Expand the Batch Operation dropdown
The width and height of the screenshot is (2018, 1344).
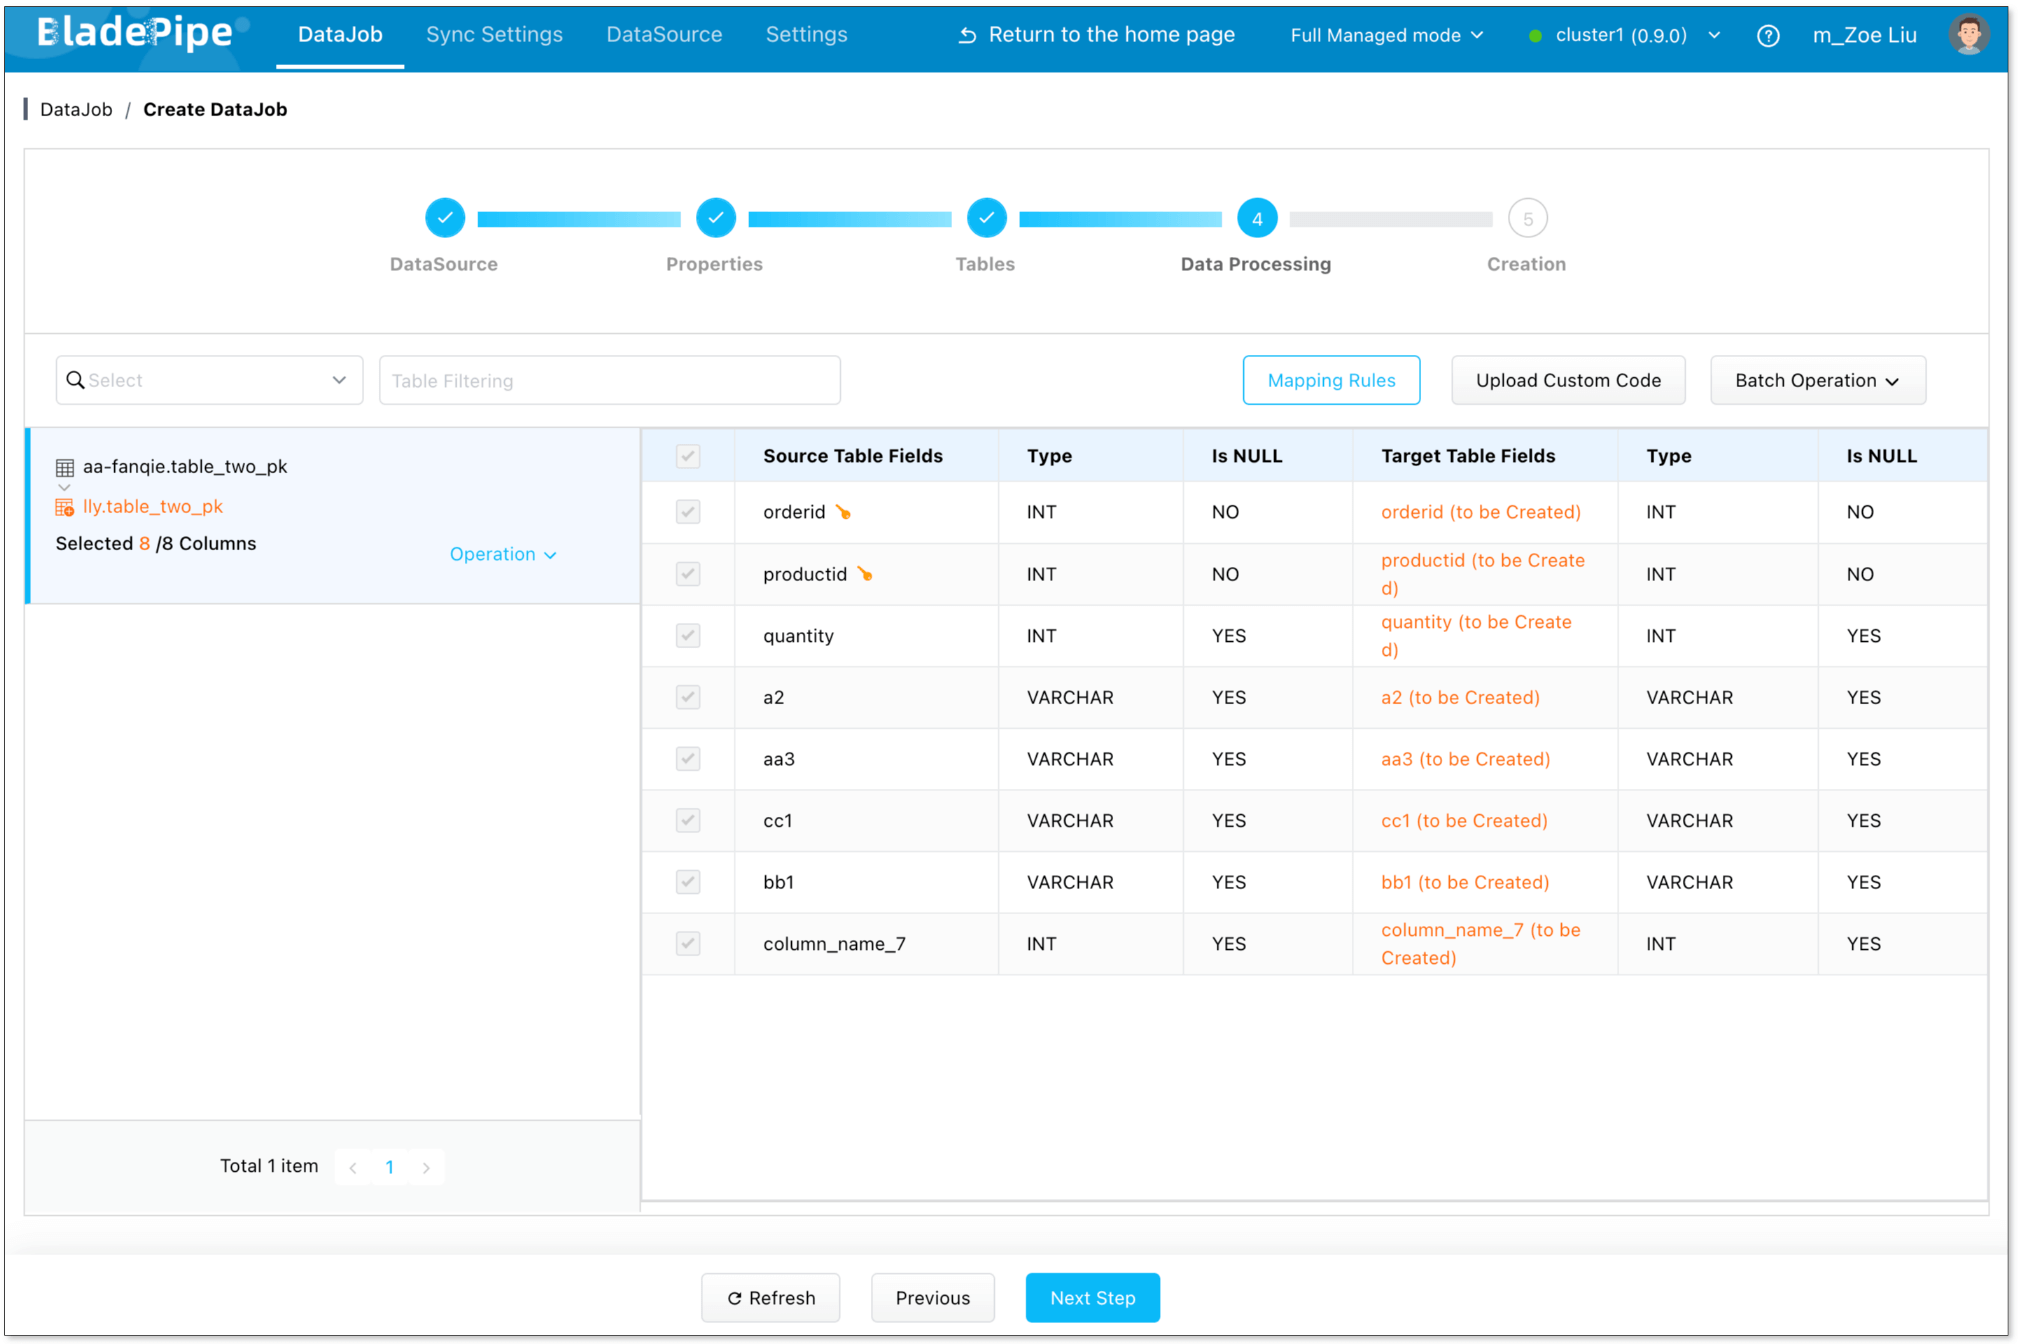point(1816,380)
